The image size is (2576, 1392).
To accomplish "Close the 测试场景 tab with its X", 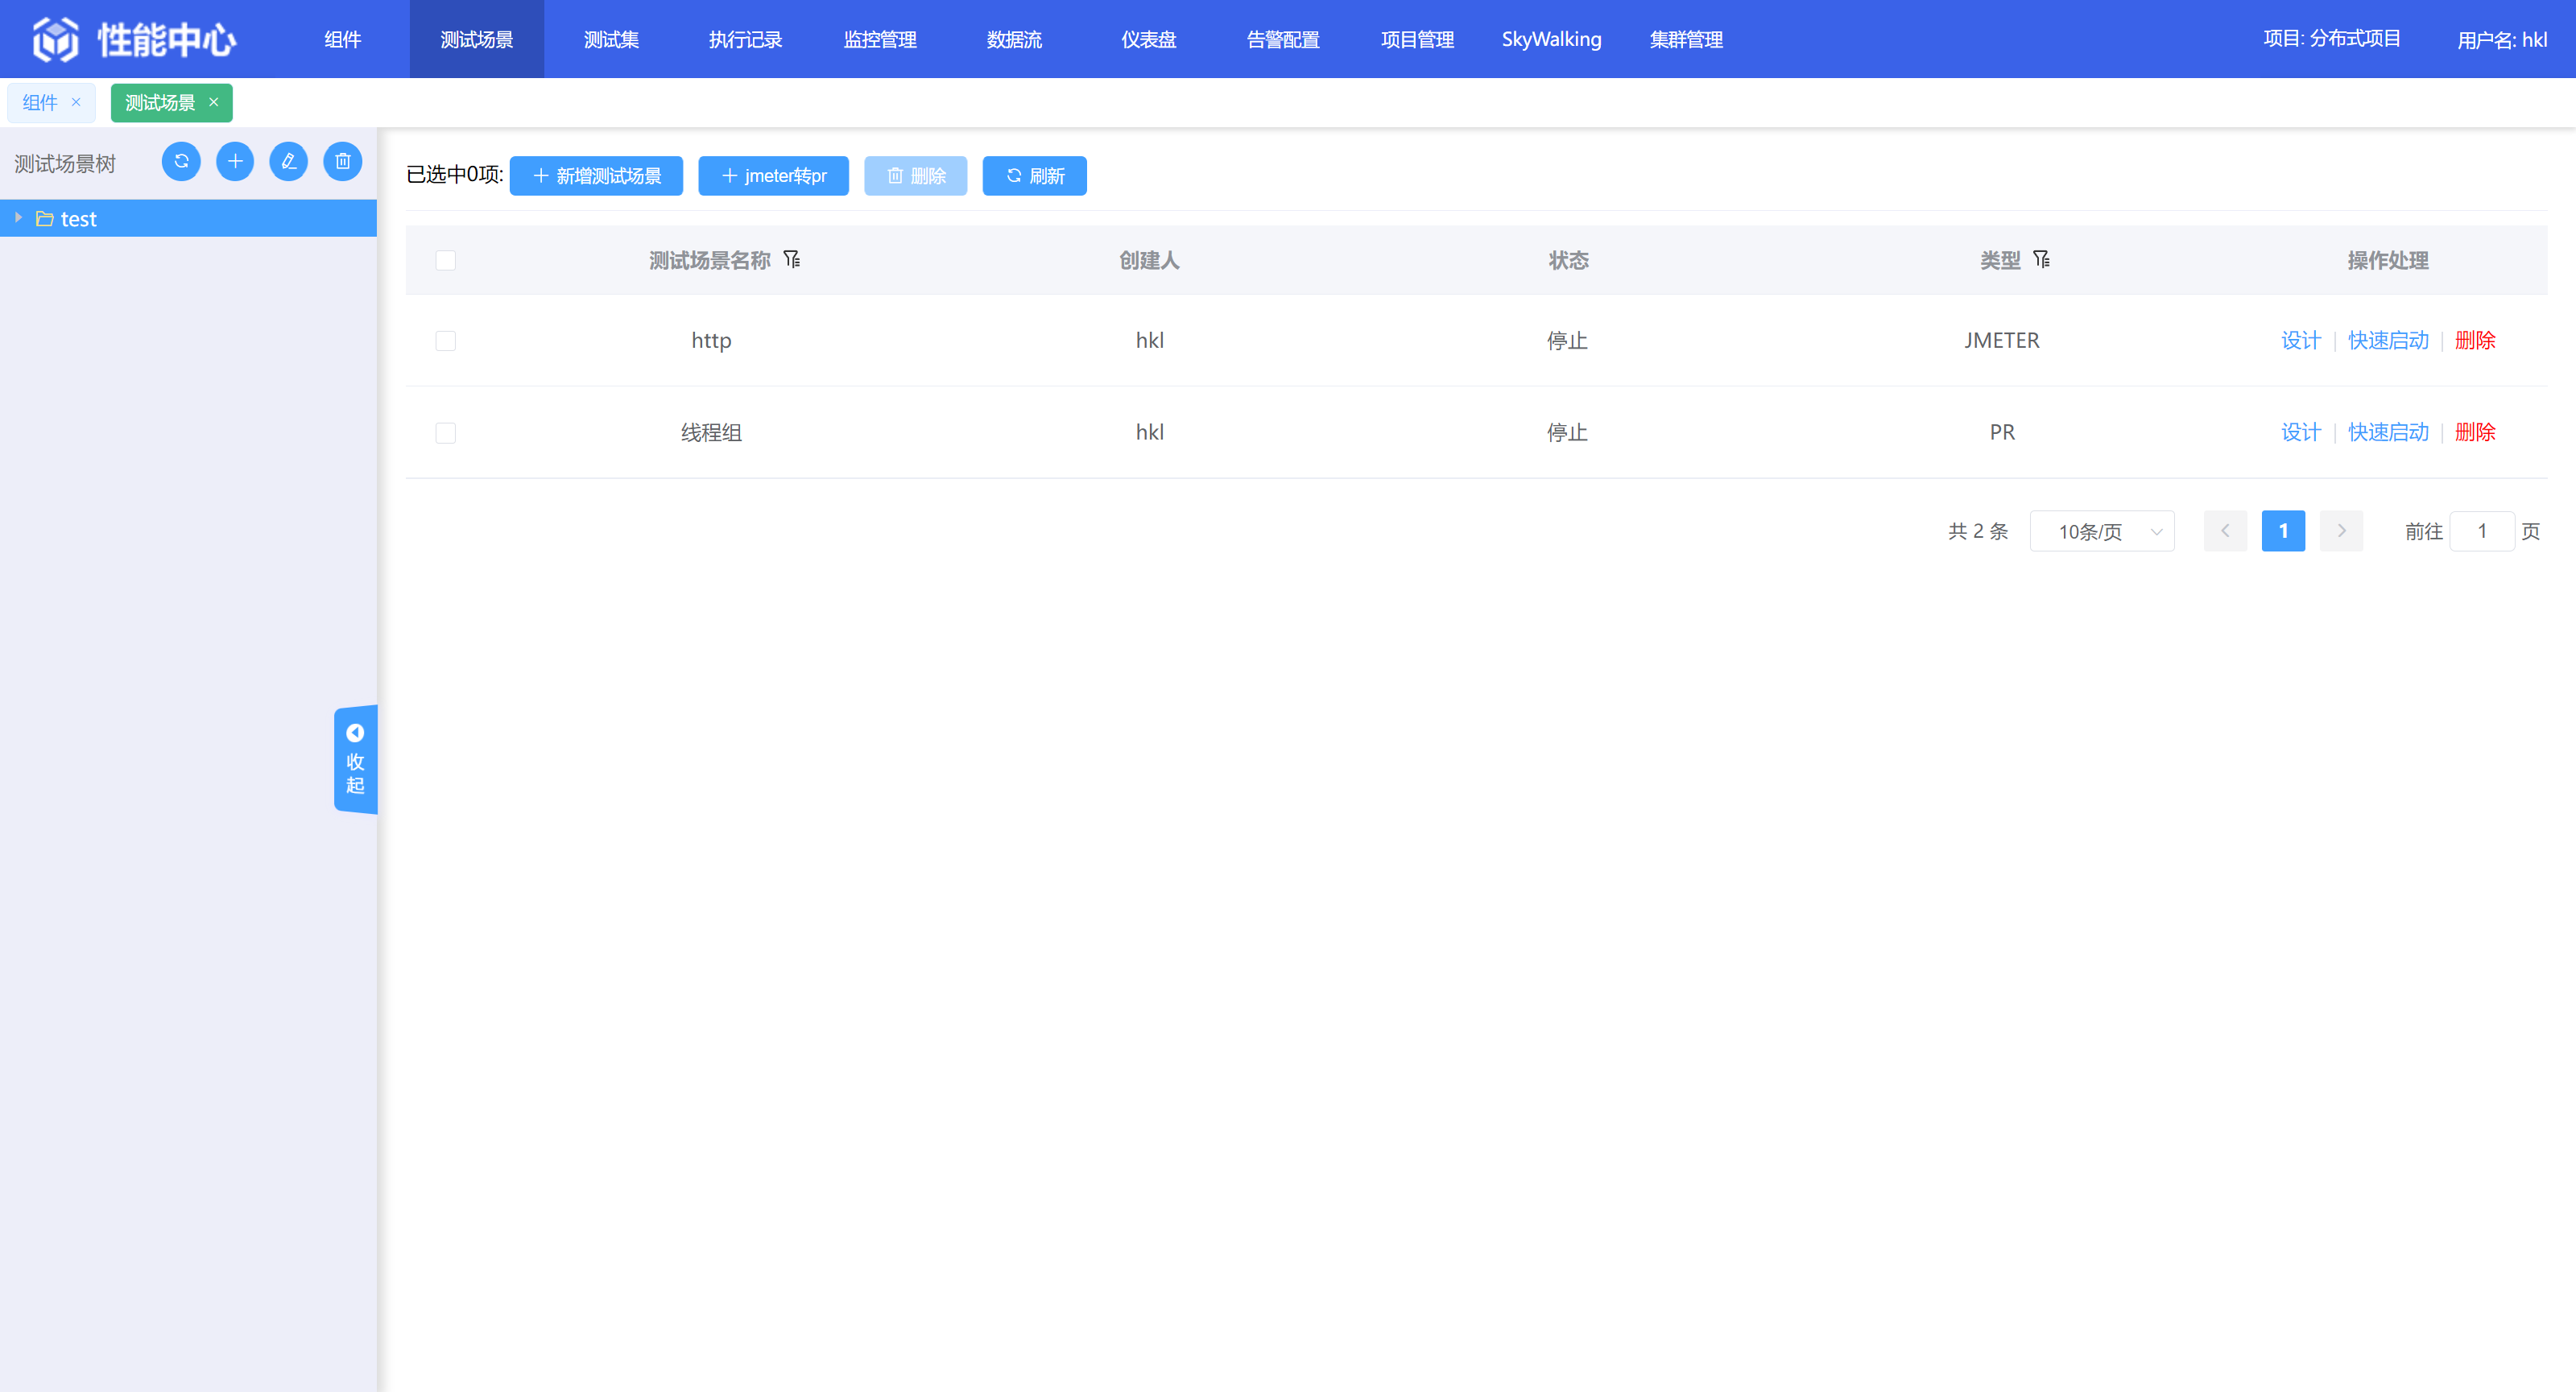I will [x=214, y=102].
